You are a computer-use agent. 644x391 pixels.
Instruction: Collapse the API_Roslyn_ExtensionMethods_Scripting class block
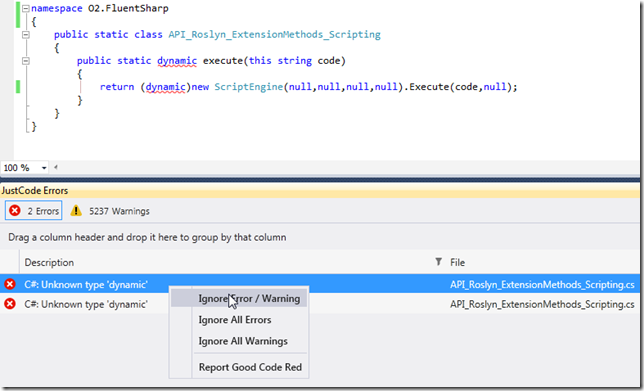(25, 34)
